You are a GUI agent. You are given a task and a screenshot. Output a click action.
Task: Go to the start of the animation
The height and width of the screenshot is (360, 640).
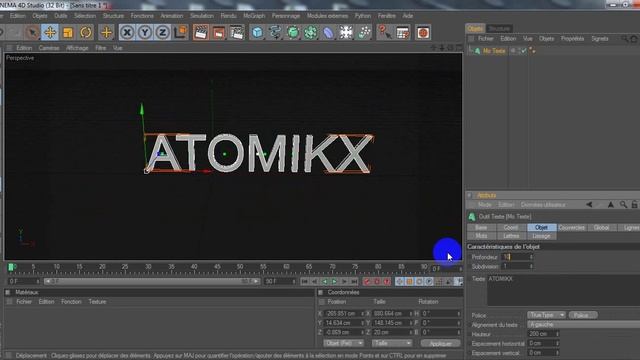point(304,282)
